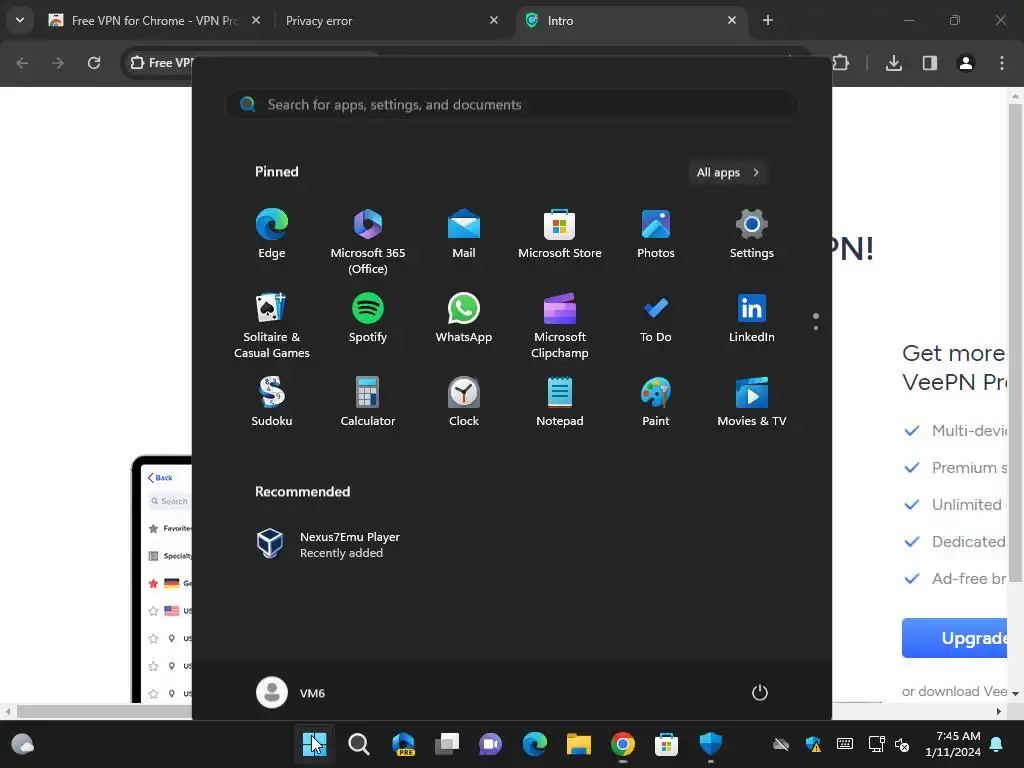The image size is (1024, 768).
Task: Open Settings from pinned apps
Action: coord(752,234)
